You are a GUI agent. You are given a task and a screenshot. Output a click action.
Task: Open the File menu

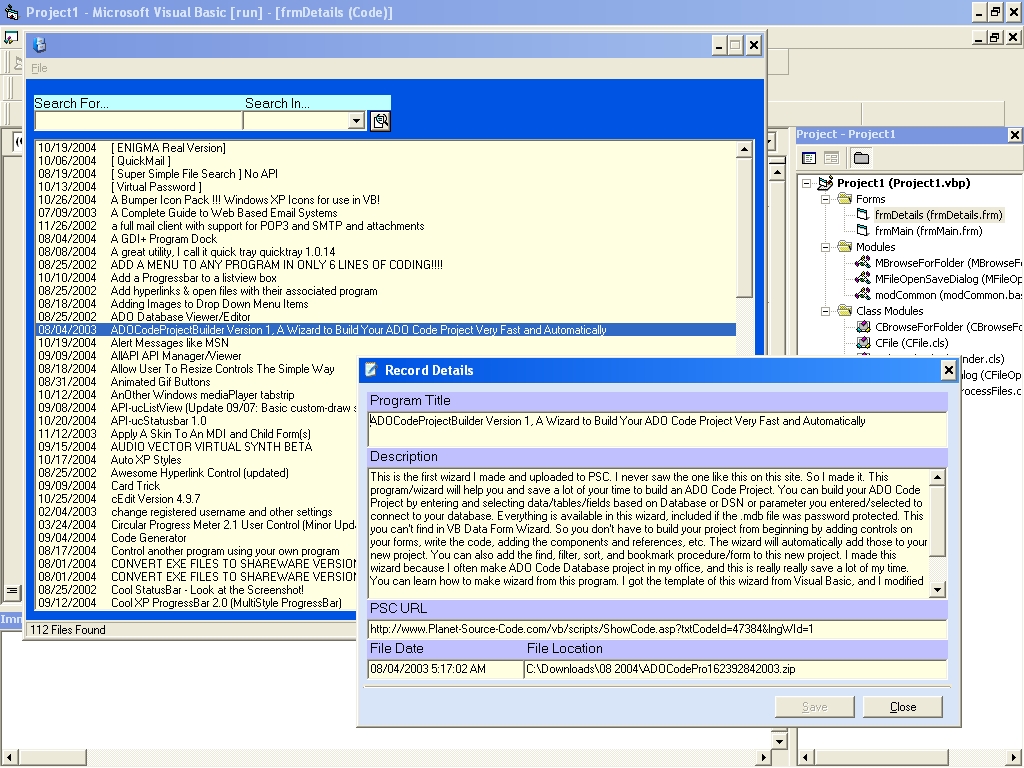coord(39,68)
